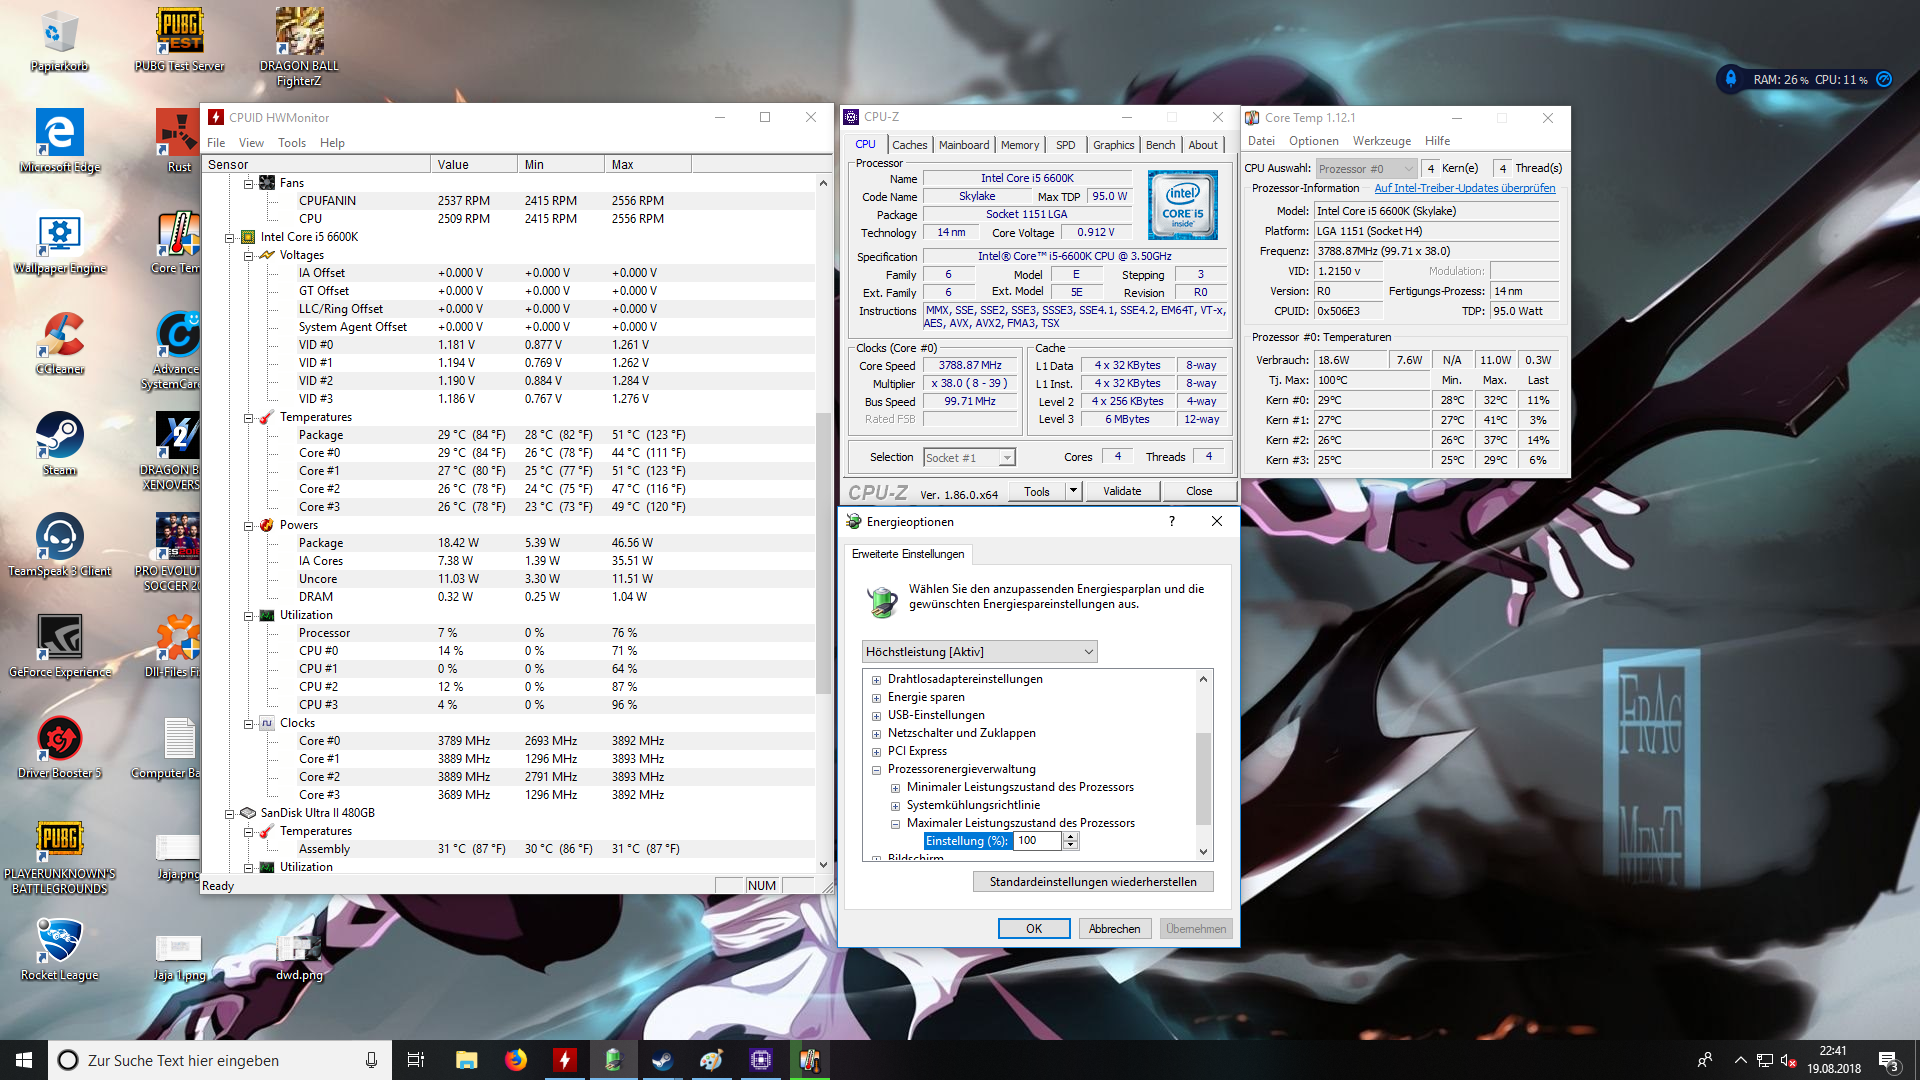Open Rocket League desktop icon

pyautogui.click(x=59, y=942)
